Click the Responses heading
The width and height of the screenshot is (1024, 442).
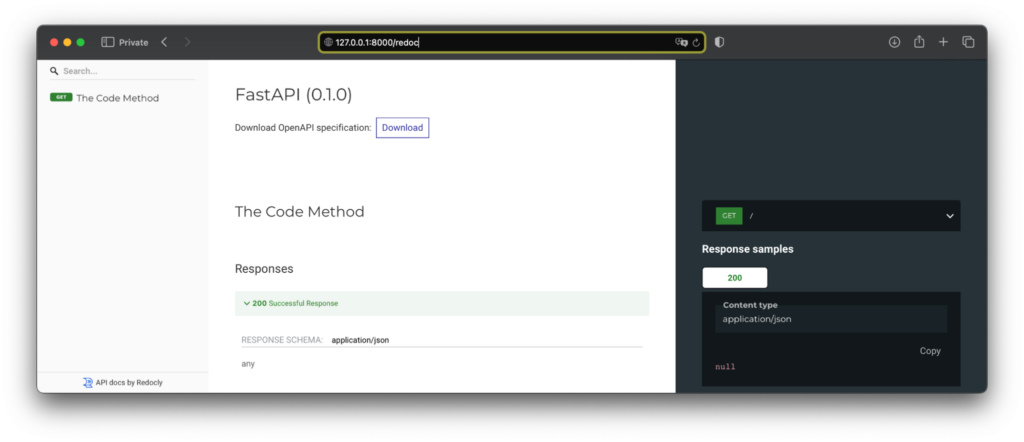point(264,268)
